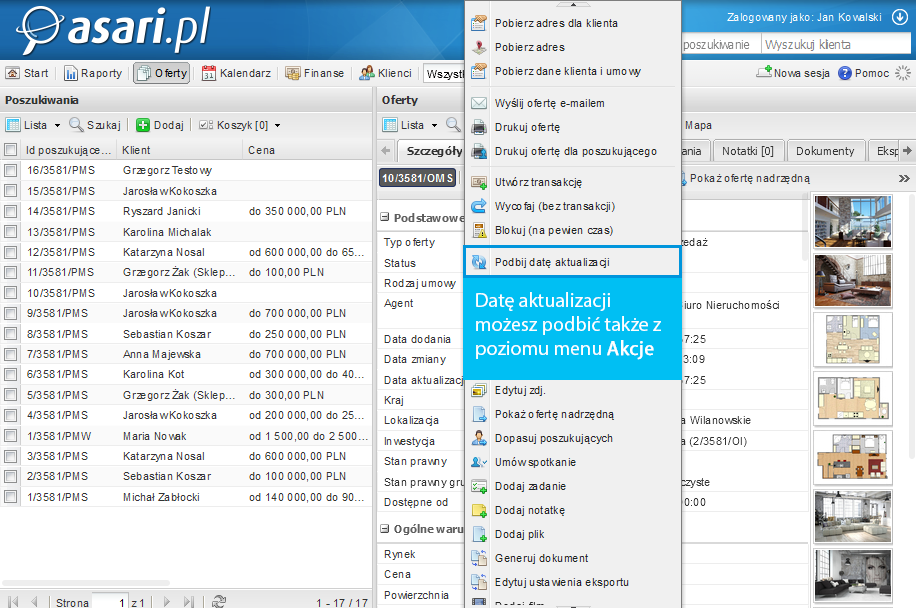This screenshot has width=916, height=608.
Task: Switch to the Notatki [0] tab
Action: tap(748, 151)
